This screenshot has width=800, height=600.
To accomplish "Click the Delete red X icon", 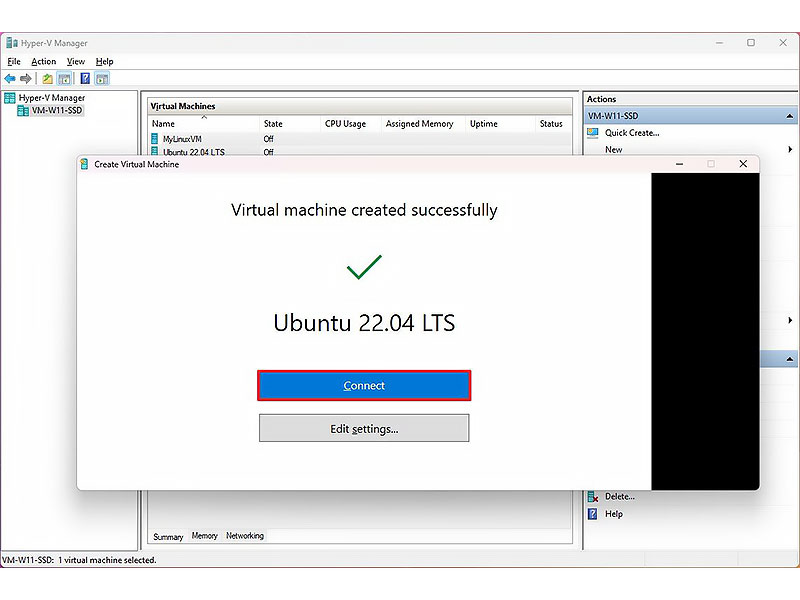I will point(592,496).
